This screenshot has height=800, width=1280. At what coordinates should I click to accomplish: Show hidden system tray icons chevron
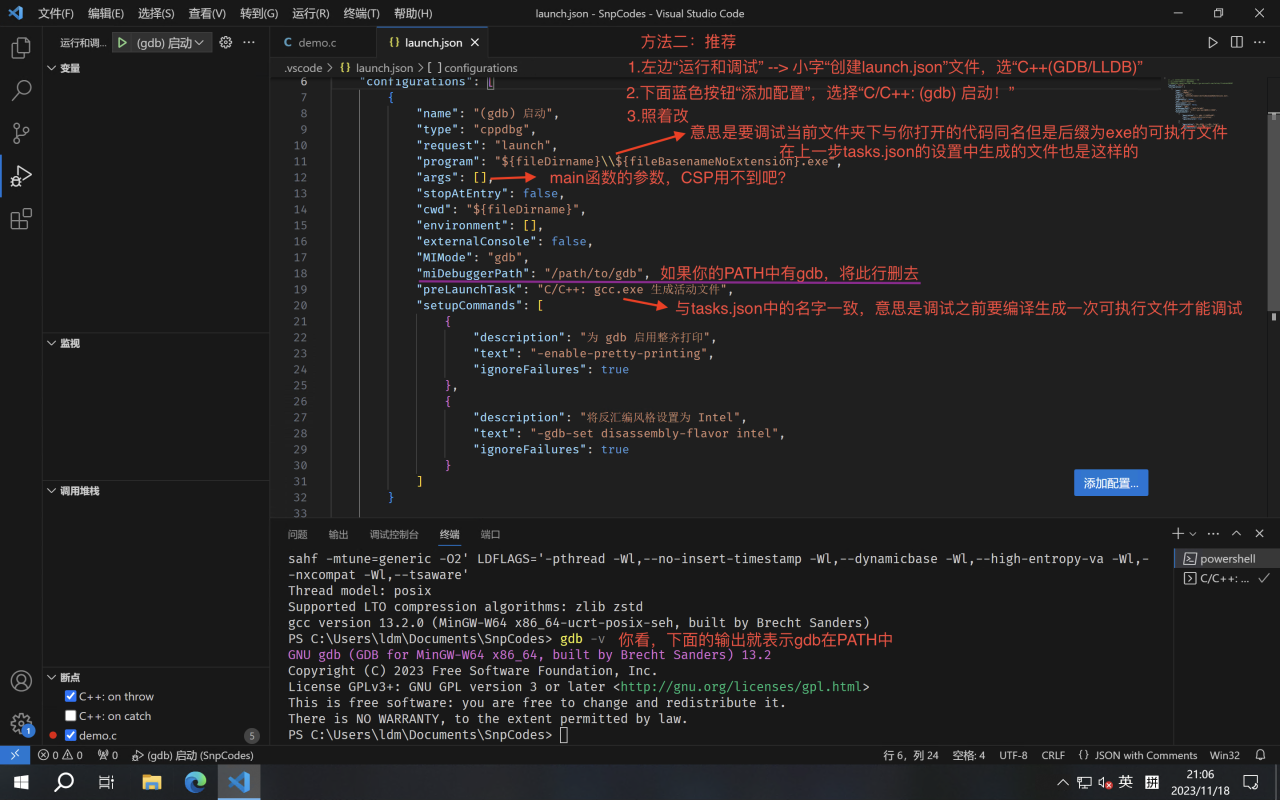(x=1062, y=782)
